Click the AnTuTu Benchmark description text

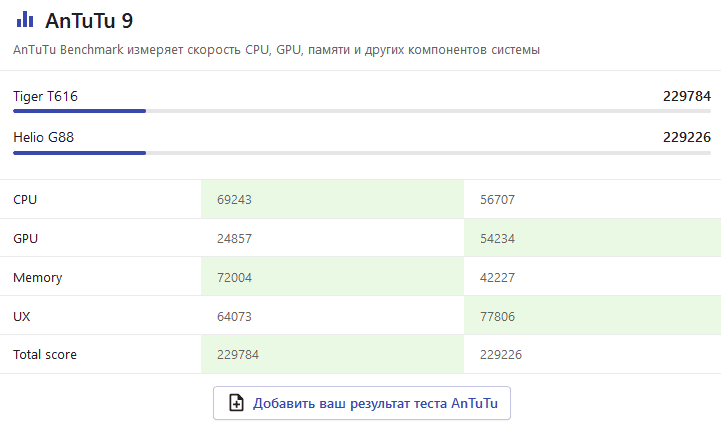[276, 50]
